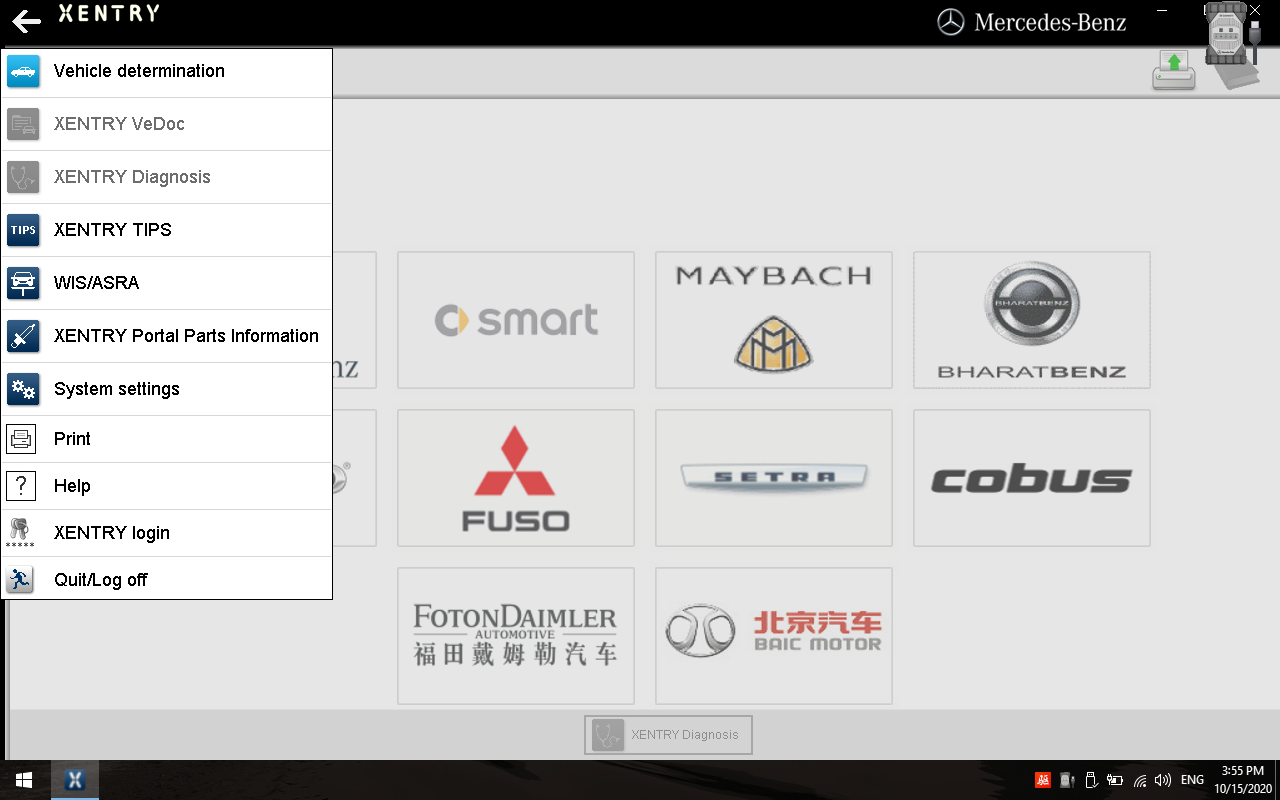
Task: Choose Print in the menu
Action: (x=167, y=439)
